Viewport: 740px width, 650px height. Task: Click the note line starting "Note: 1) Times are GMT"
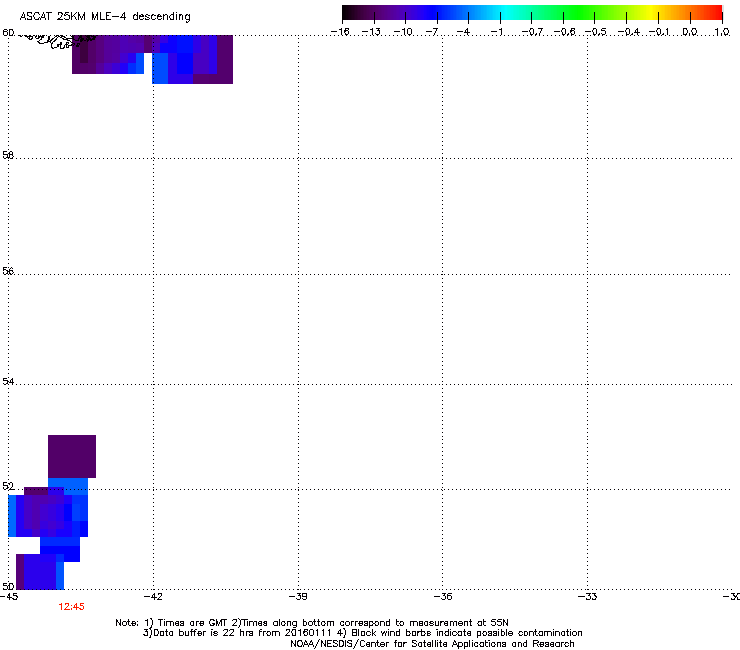[x=312, y=623]
